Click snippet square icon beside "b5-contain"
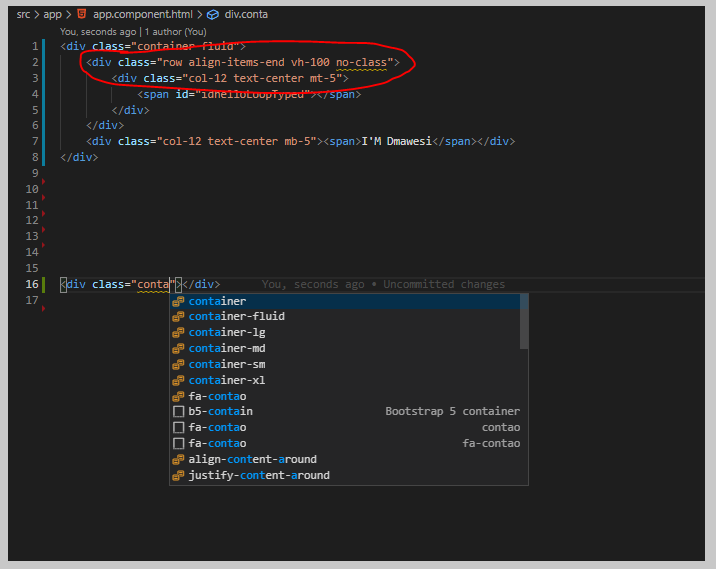Image resolution: width=716 pixels, height=569 pixels. [179, 411]
